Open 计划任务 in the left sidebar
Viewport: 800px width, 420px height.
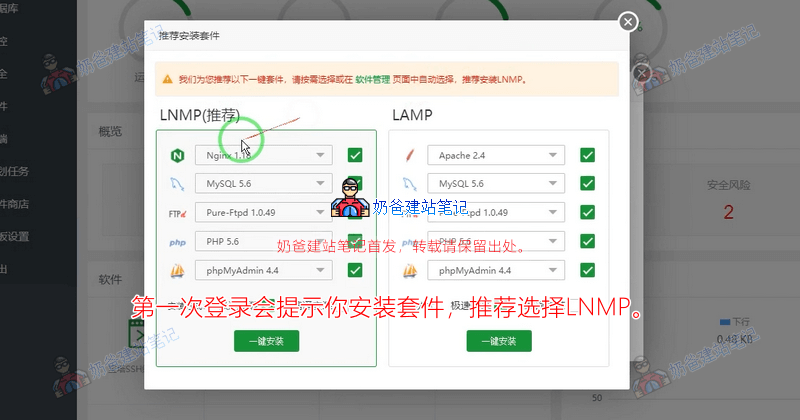[14, 171]
